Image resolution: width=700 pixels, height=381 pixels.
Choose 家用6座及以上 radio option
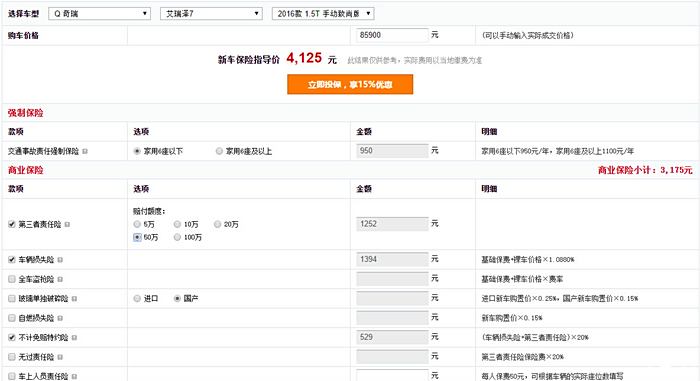219,151
